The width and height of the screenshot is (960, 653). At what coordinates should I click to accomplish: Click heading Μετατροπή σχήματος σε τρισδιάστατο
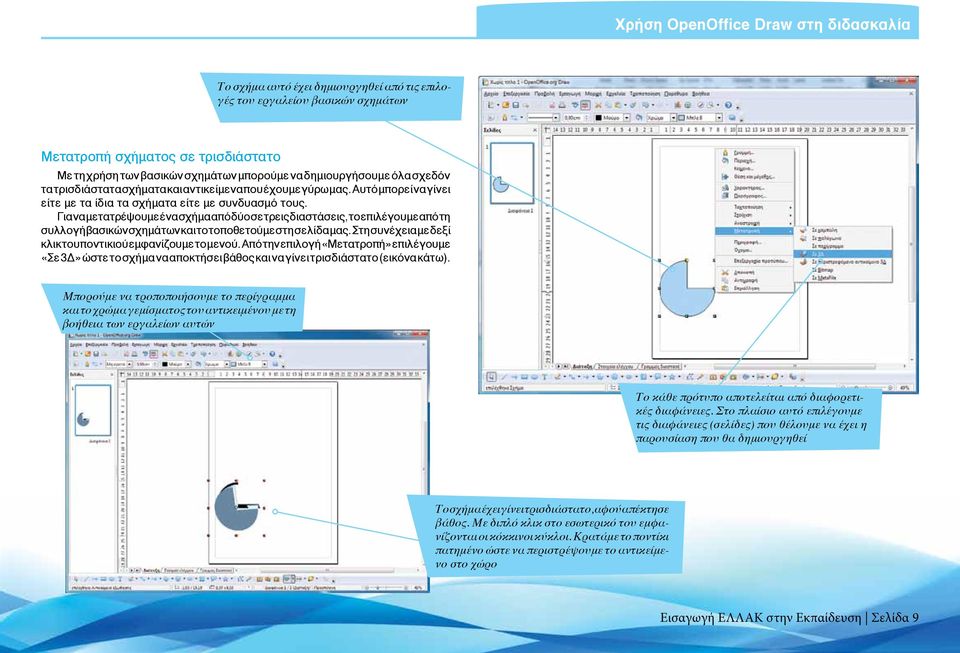point(161,157)
